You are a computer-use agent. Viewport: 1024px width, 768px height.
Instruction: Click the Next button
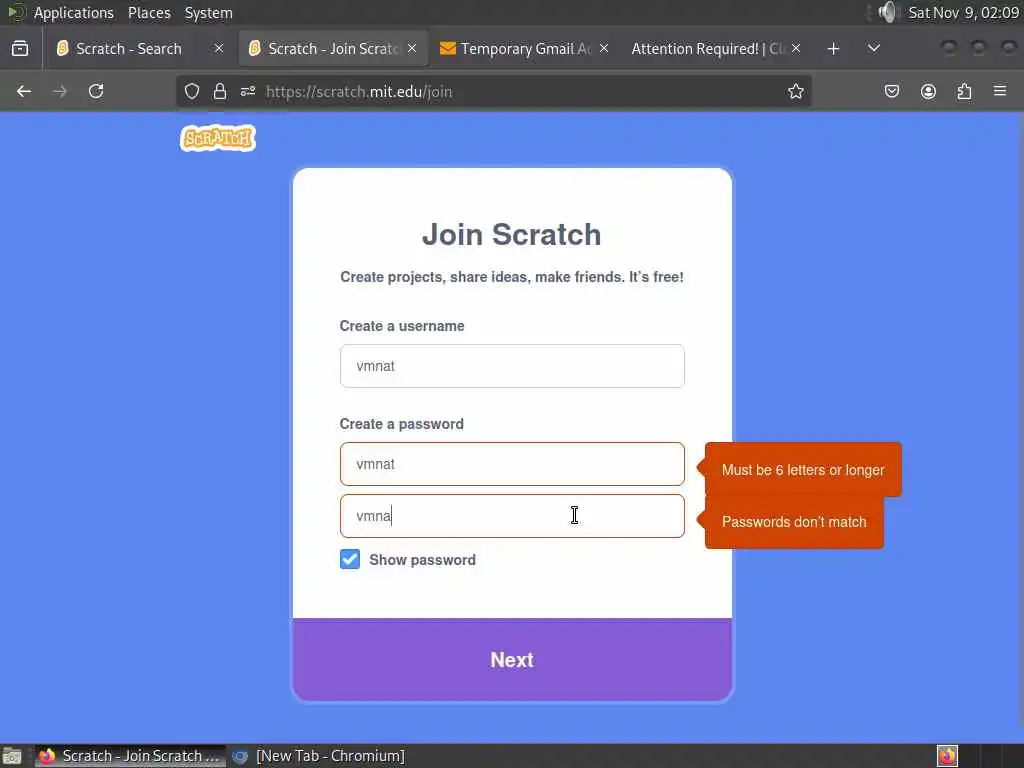[x=512, y=660]
